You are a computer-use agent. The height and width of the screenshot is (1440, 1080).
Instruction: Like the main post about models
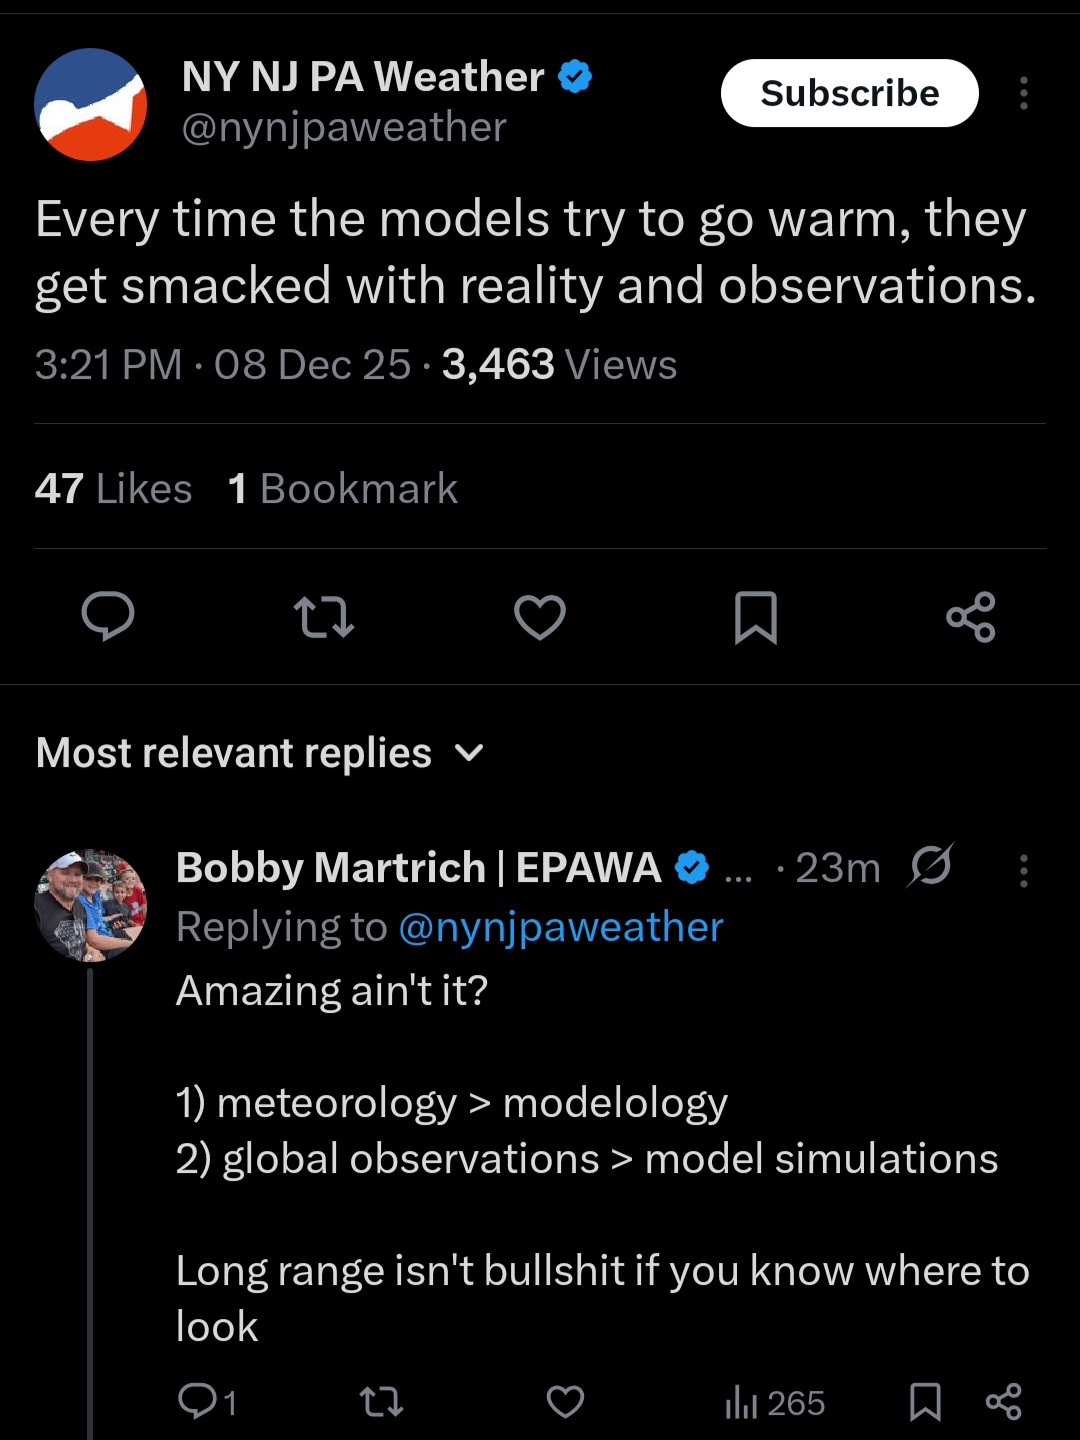pyautogui.click(x=540, y=616)
